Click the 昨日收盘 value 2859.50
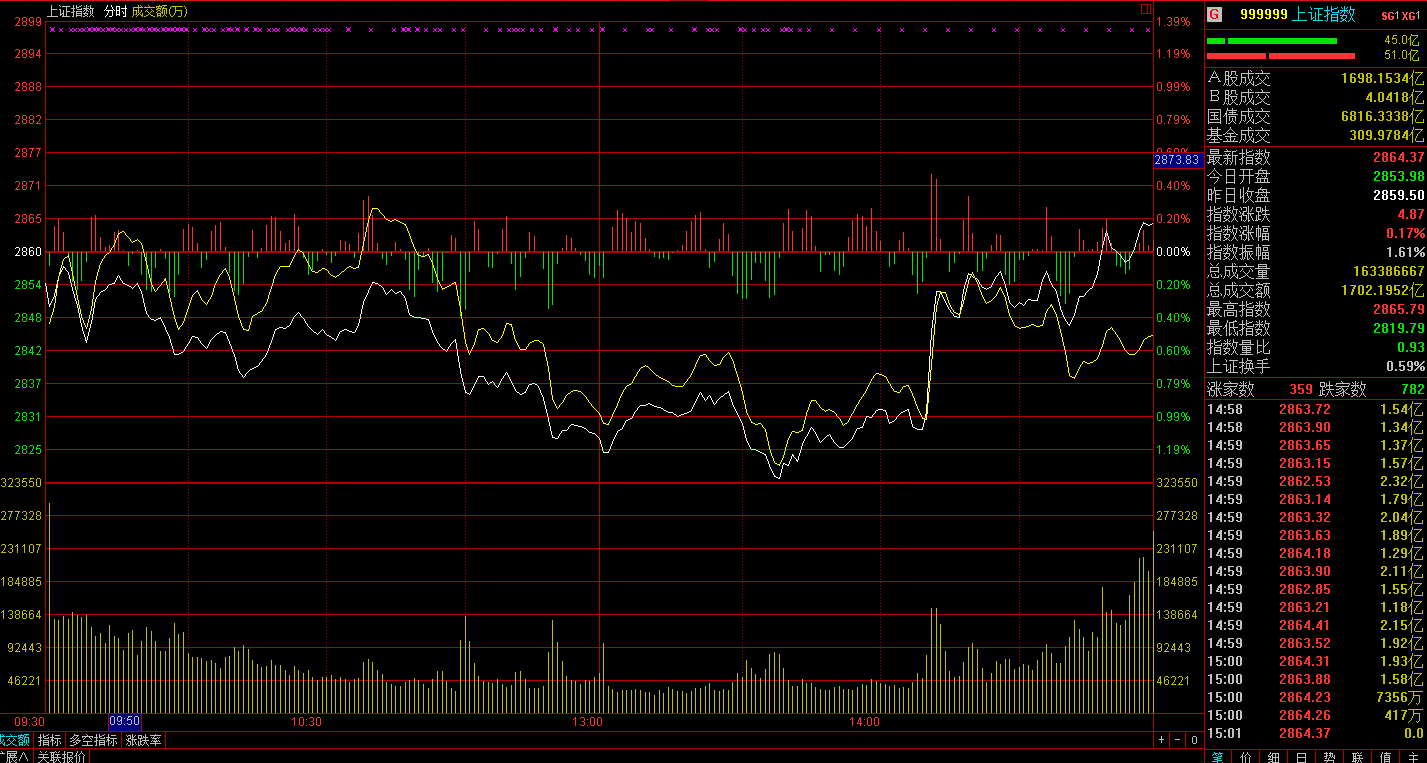This screenshot has height=763, width=1427. click(1398, 195)
